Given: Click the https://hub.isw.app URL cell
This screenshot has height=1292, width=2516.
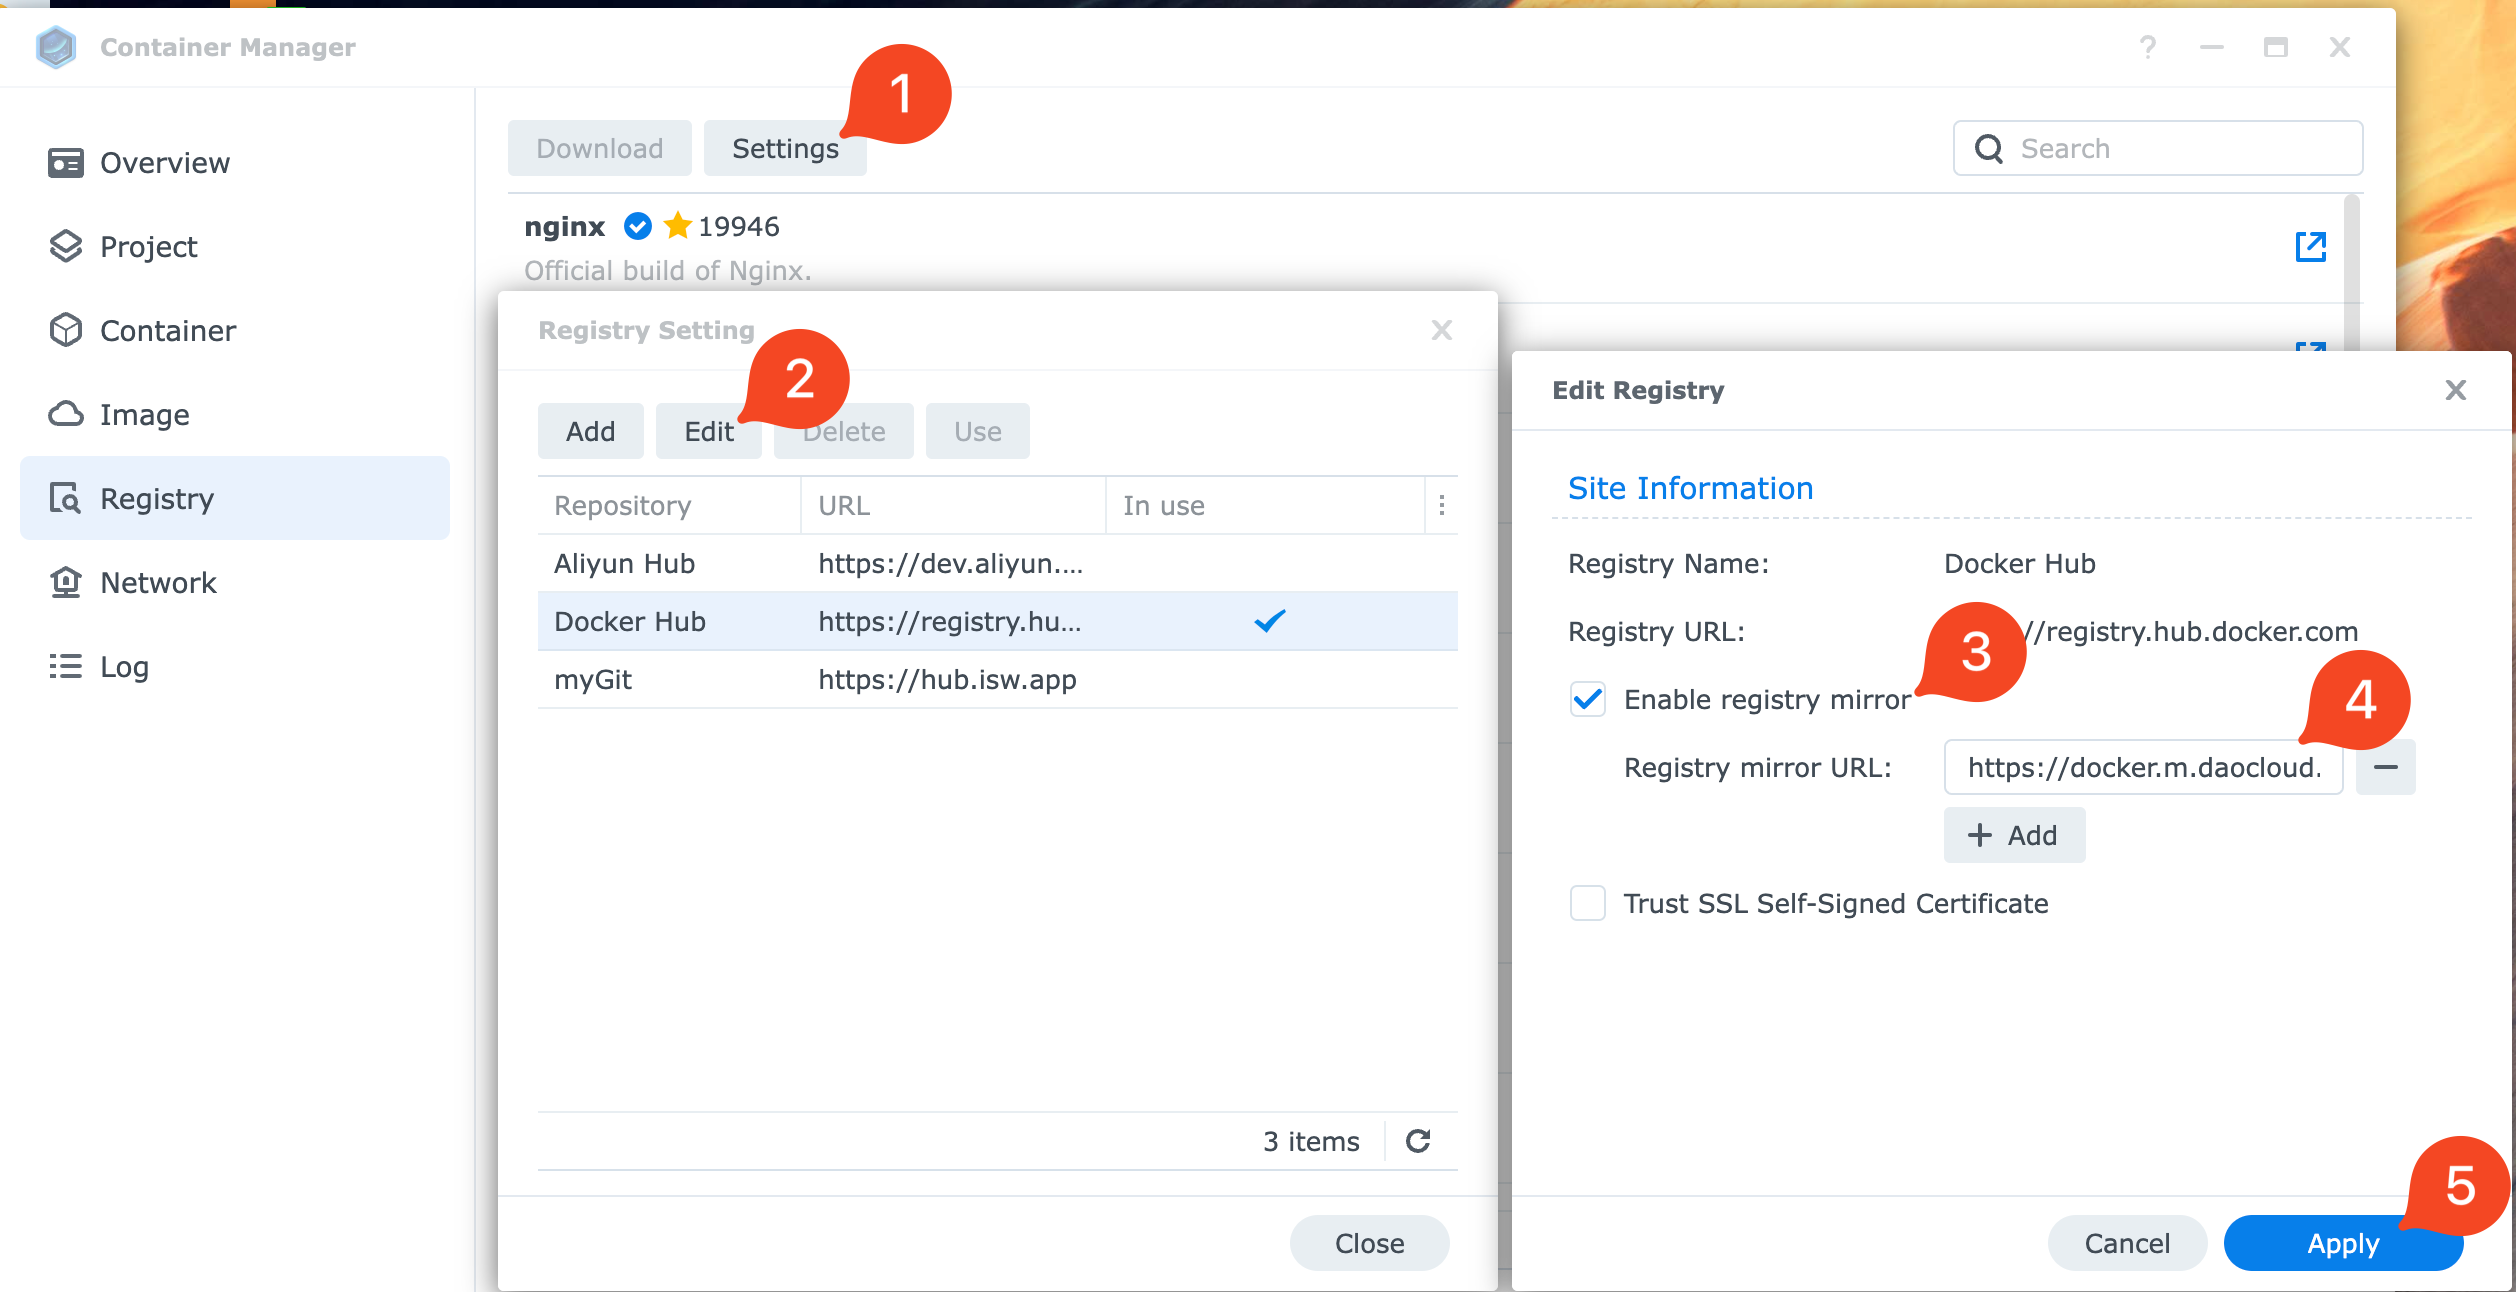Looking at the screenshot, I should pyautogui.click(x=947, y=680).
